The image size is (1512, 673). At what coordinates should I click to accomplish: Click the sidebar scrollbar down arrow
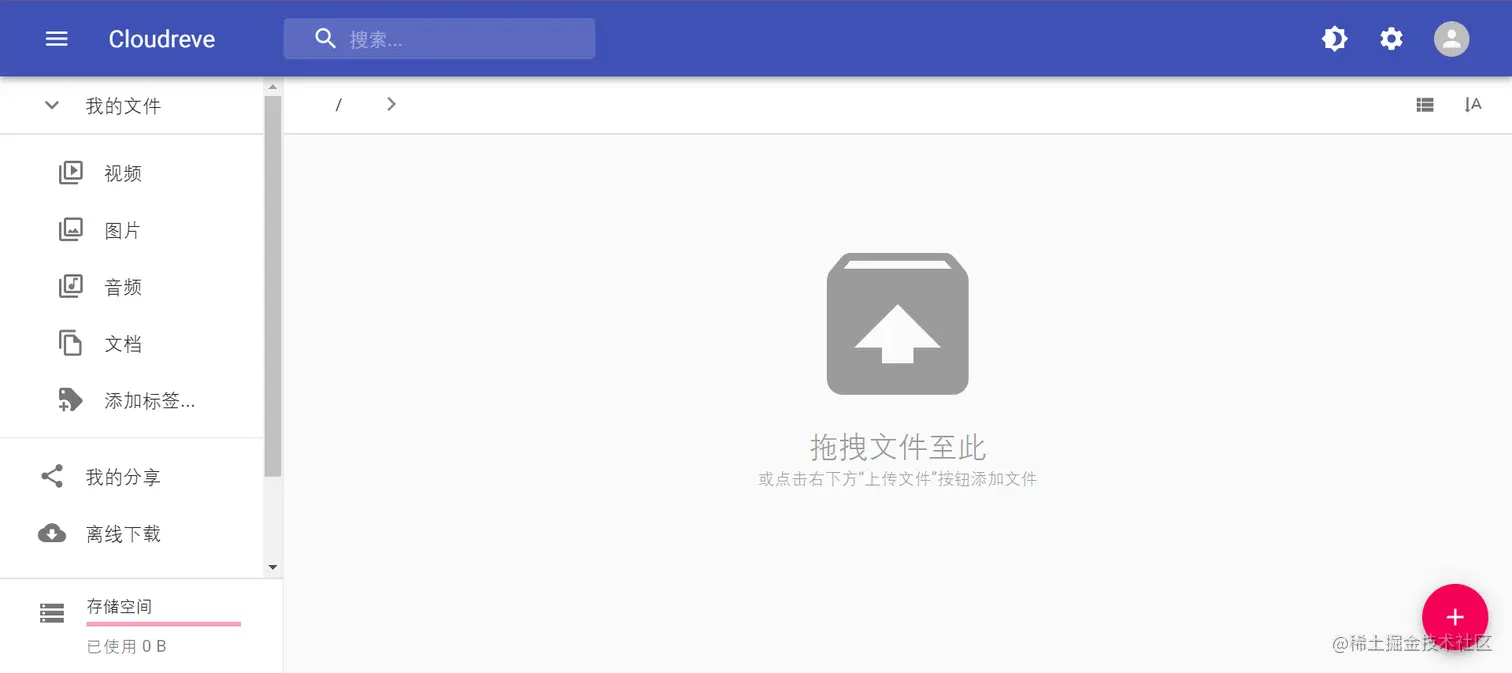[x=273, y=568]
